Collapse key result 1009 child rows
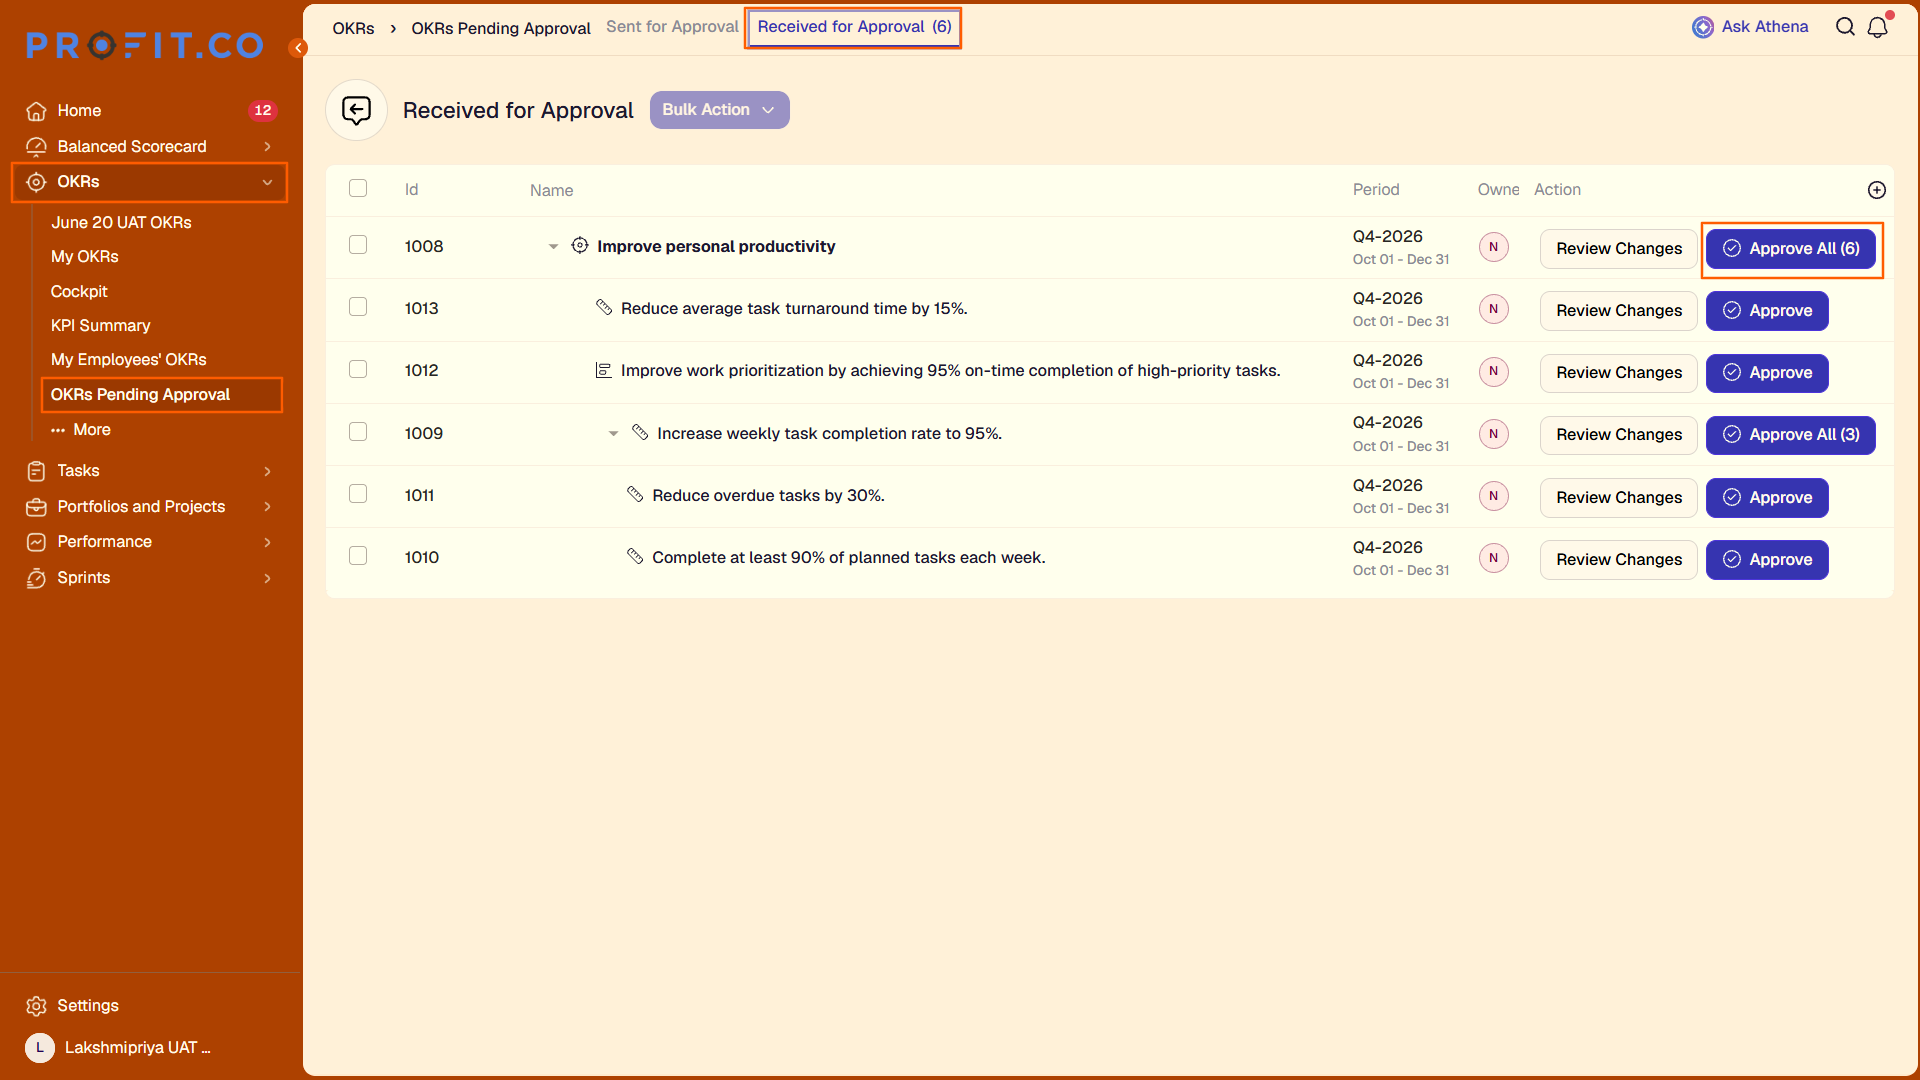1920x1080 pixels. [x=613, y=434]
